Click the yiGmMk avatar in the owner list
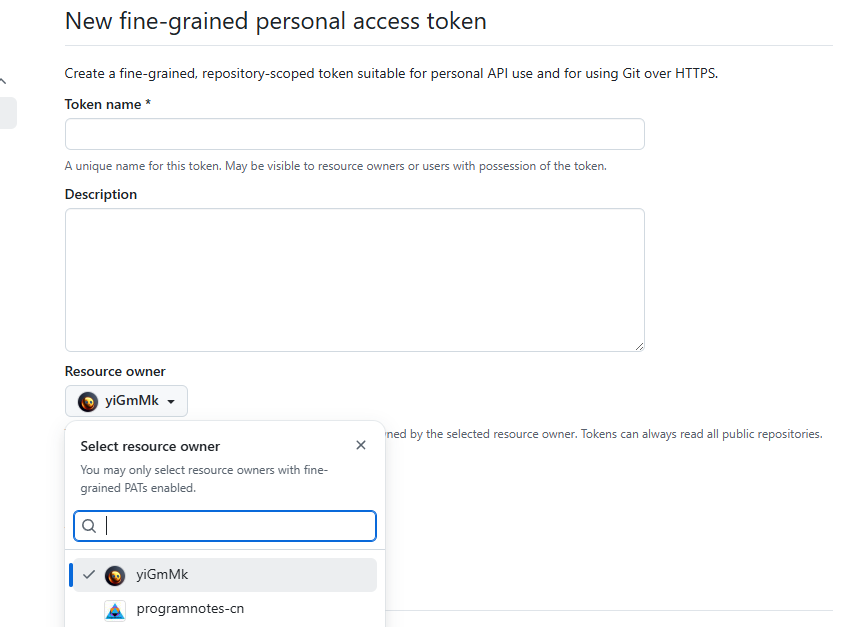 click(x=115, y=575)
